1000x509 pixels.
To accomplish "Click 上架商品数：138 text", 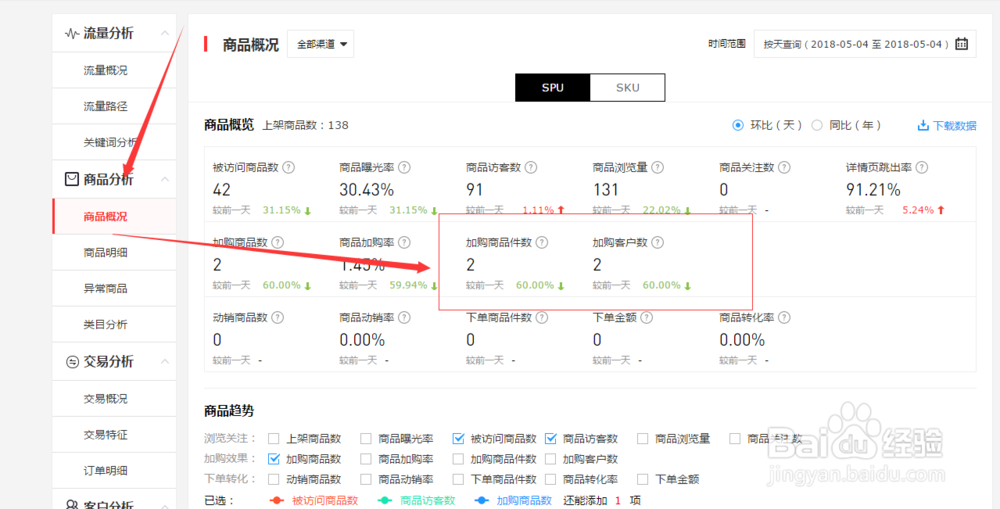I will point(305,125).
